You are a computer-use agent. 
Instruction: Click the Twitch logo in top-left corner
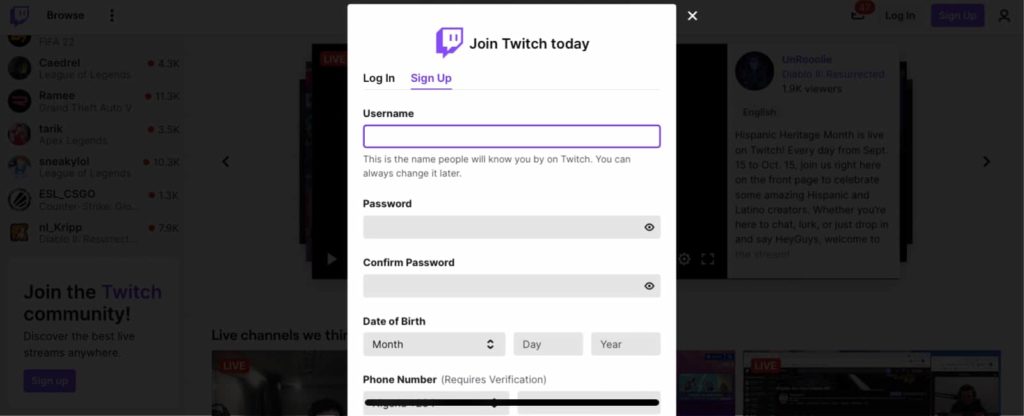coord(19,16)
